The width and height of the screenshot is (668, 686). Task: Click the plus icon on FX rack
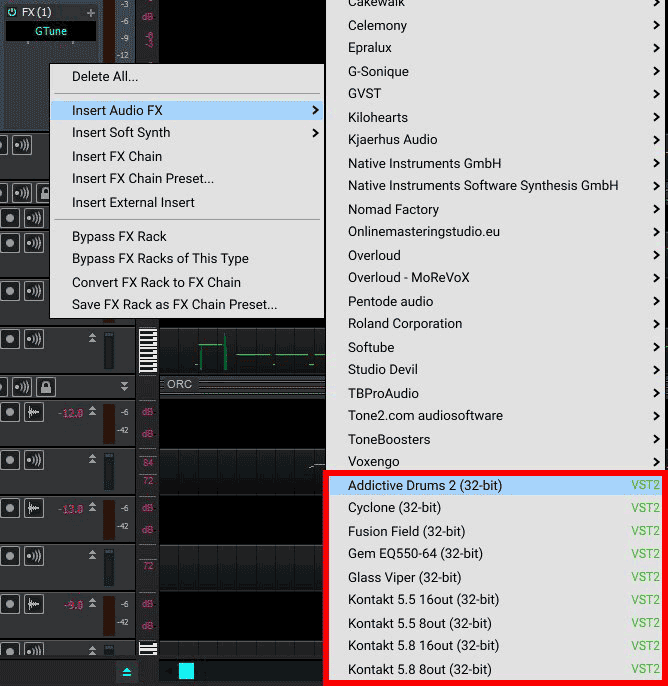click(x=92, y=12)
